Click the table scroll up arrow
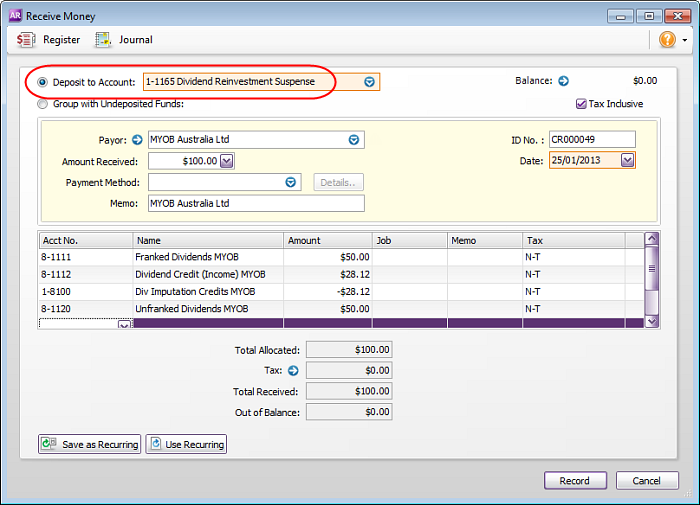Image resolution: width=700 pixels, height=505 pixels. (x=652, y=239)
